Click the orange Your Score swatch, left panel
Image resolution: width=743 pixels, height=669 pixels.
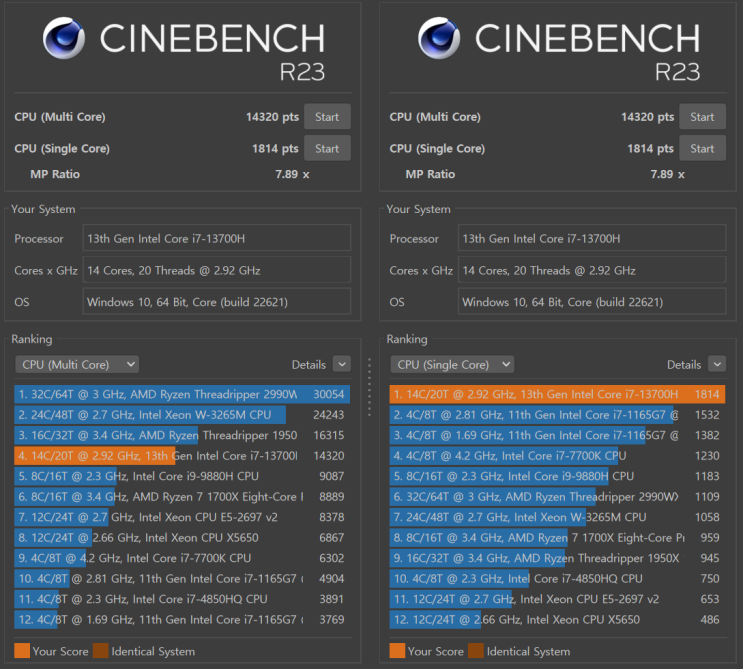22,651
